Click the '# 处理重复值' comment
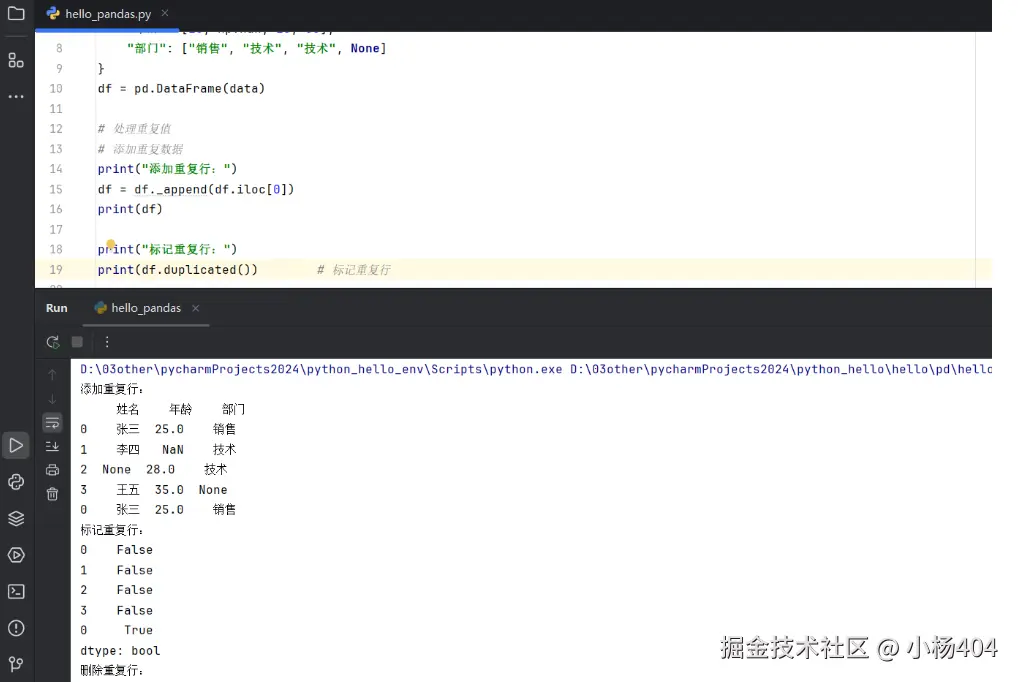Viewport: 1018px width, 682px height. (134, 129)
